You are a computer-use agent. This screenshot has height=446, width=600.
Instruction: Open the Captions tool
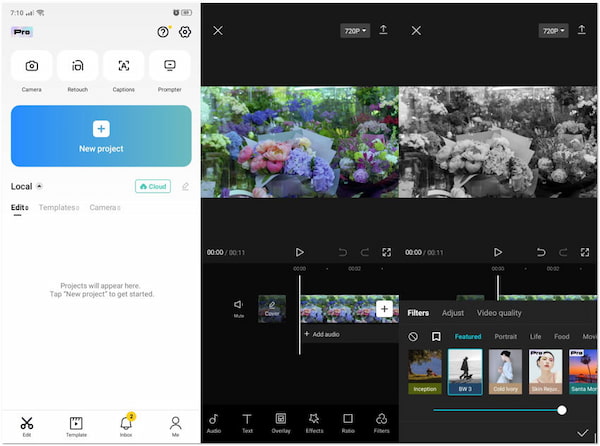pos(124,66)
